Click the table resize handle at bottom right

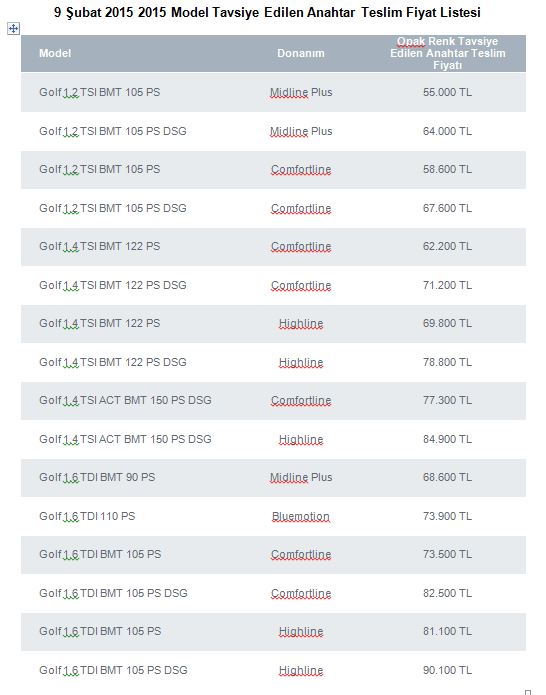pyautogui.click(x=527, y=692)
